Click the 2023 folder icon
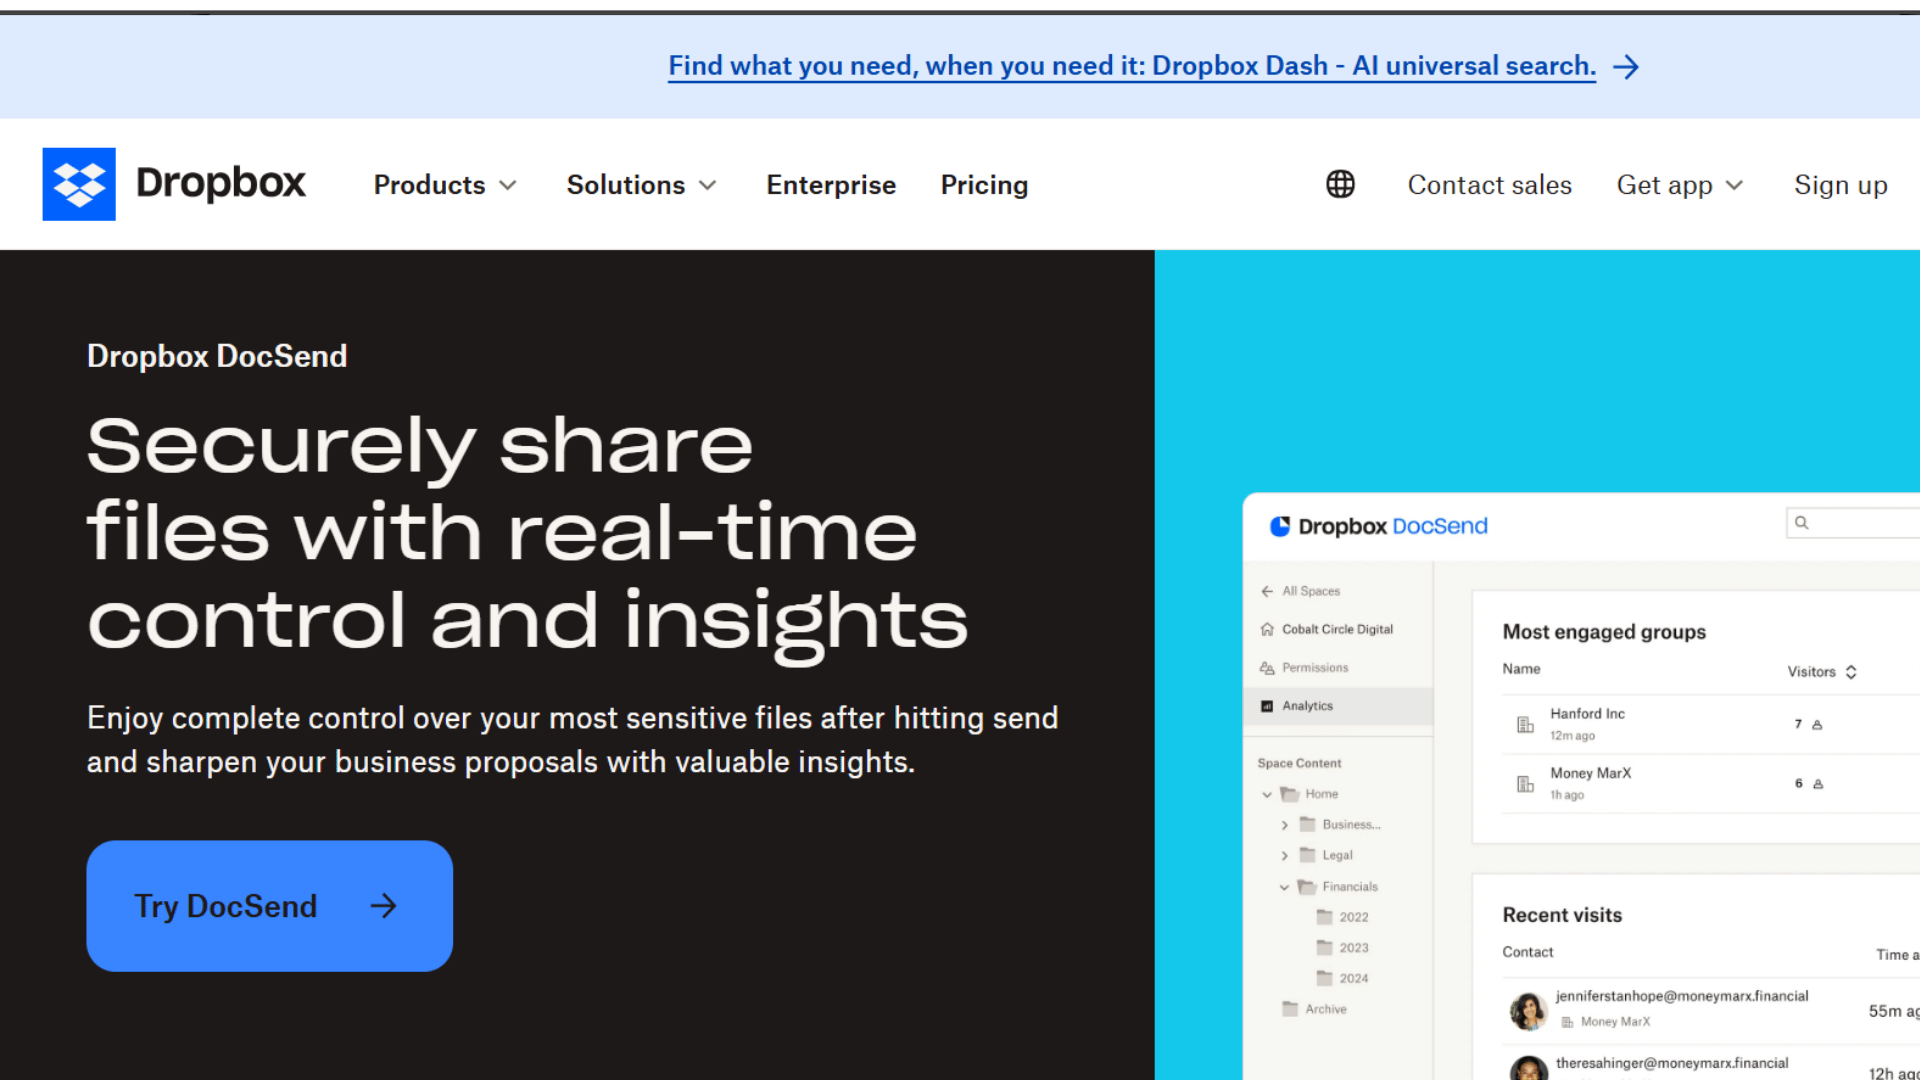Viewport: 1920px width, 1080px height. click(1325, 947)
